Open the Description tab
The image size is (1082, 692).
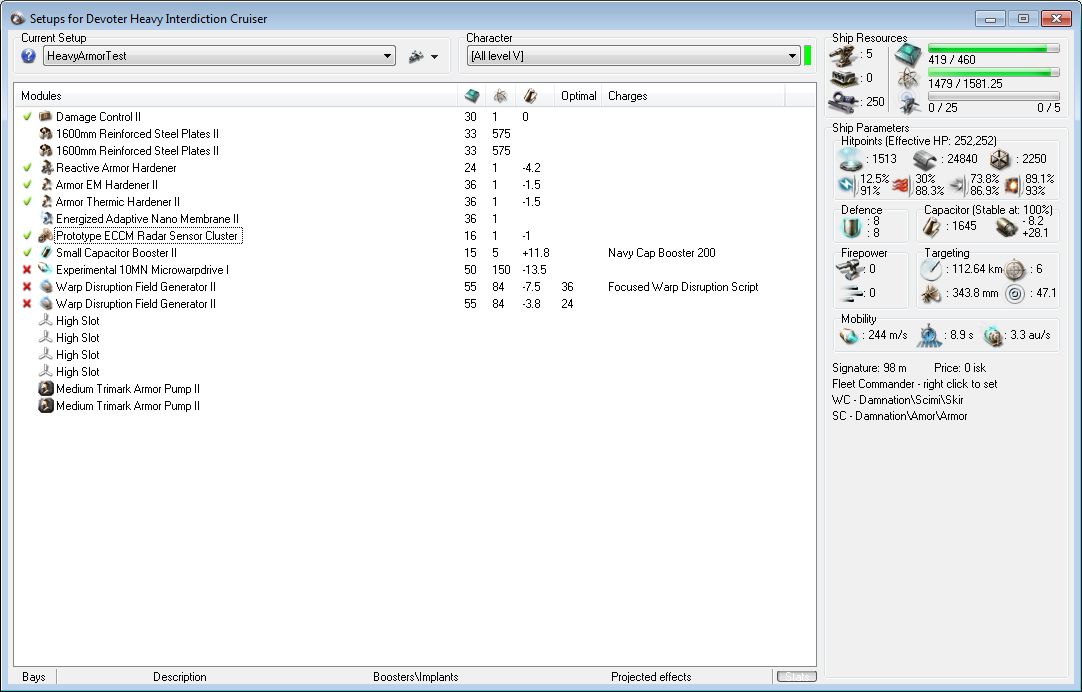(179, 677)
